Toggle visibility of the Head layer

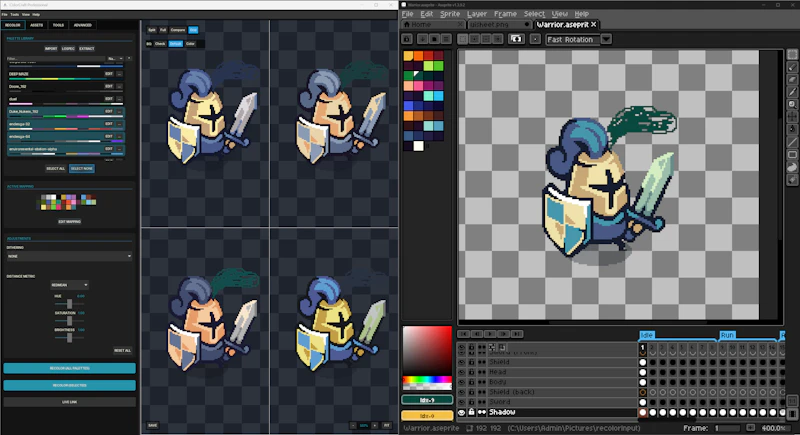point(462,372)
